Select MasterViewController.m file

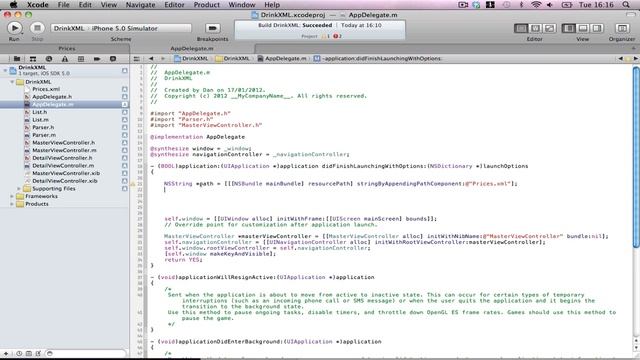64,150
